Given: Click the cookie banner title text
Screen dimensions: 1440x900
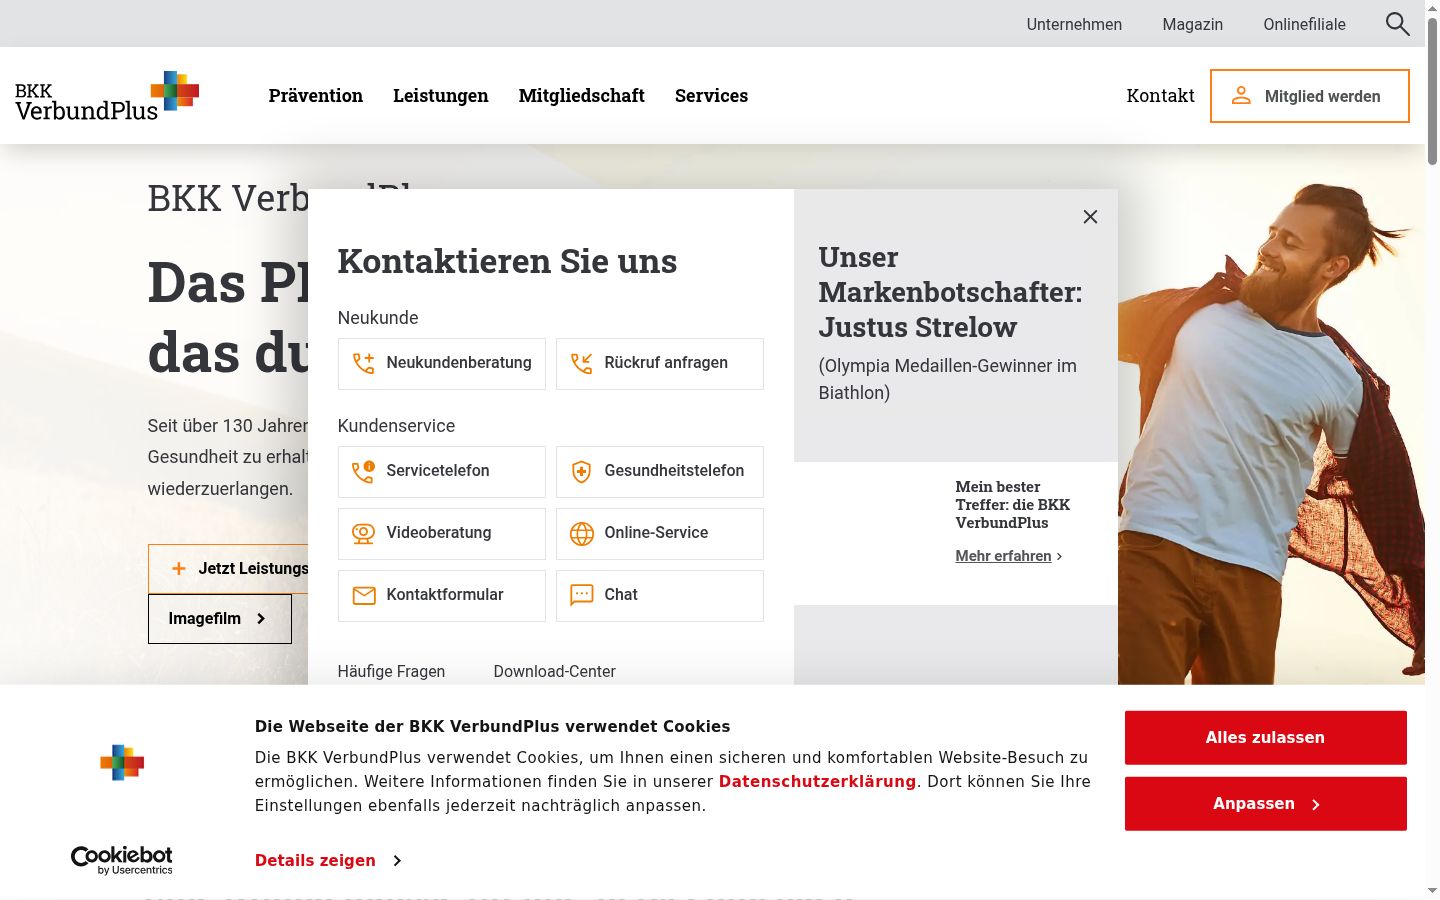Looking at the screenshot, I should (x=493, y=727).
